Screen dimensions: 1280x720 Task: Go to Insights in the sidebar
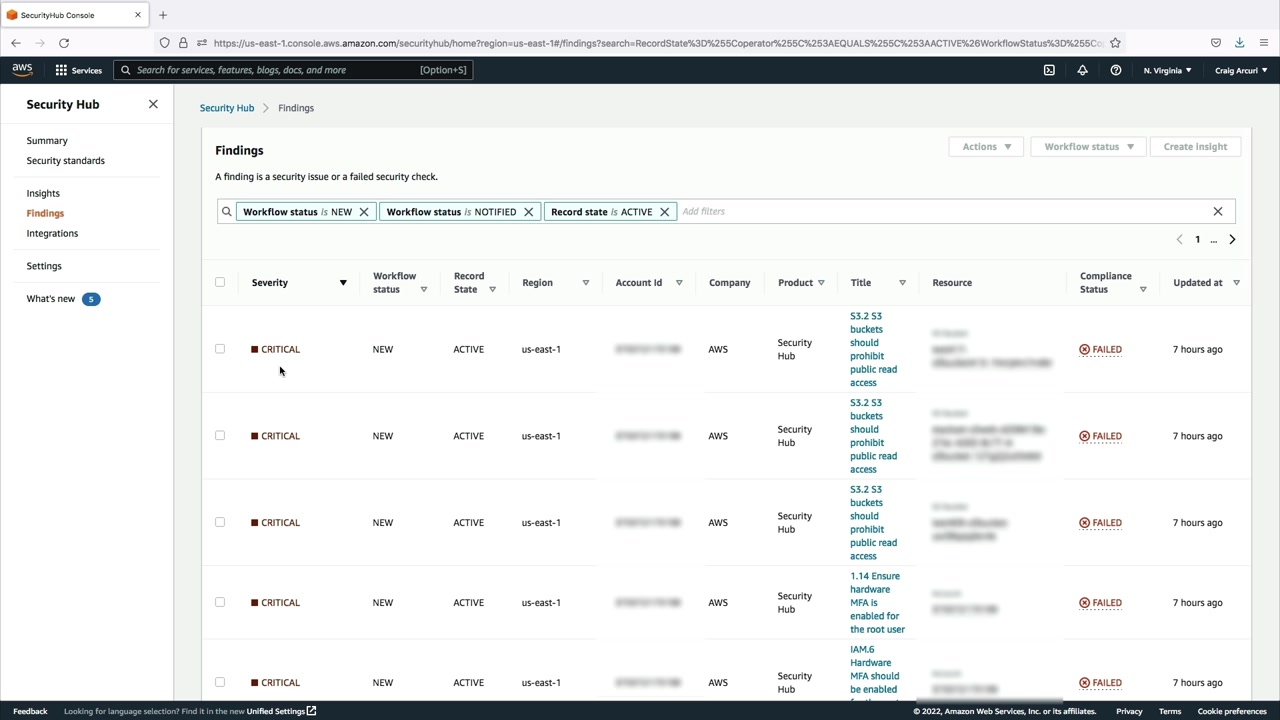click(43, 194)
